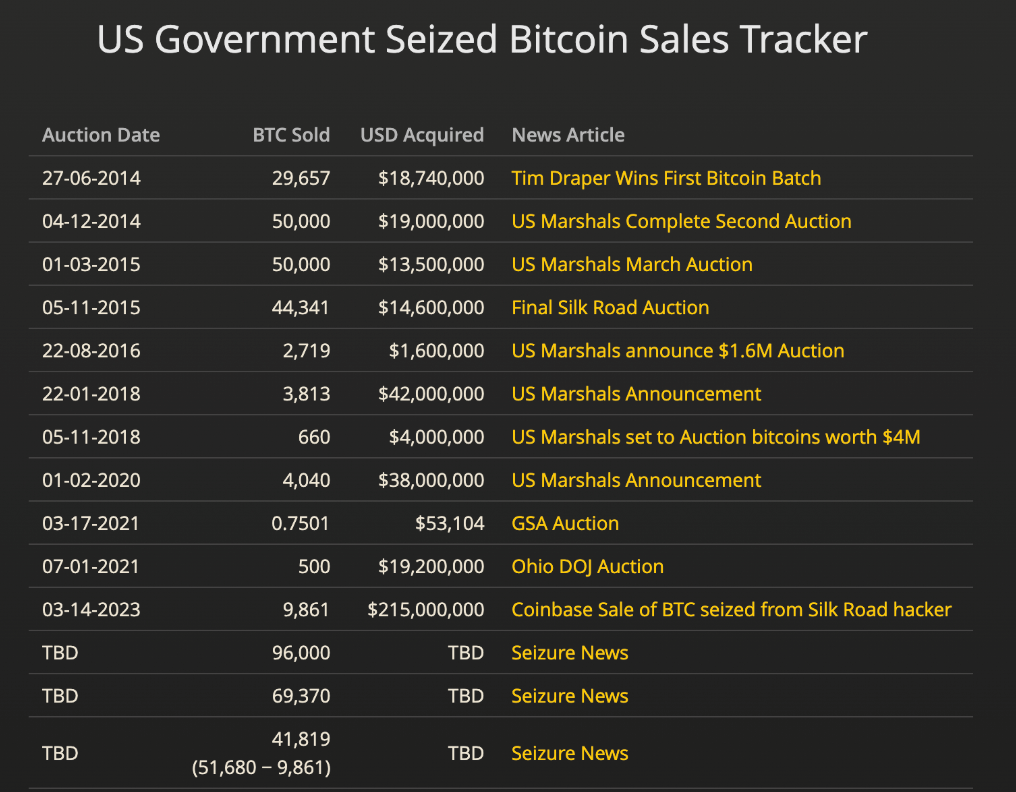The width and height of the screenshot is (1016, 792).
Task: Open 'US Marshals announce $1.6M Auction' link
Action: [x=678, y=350]
